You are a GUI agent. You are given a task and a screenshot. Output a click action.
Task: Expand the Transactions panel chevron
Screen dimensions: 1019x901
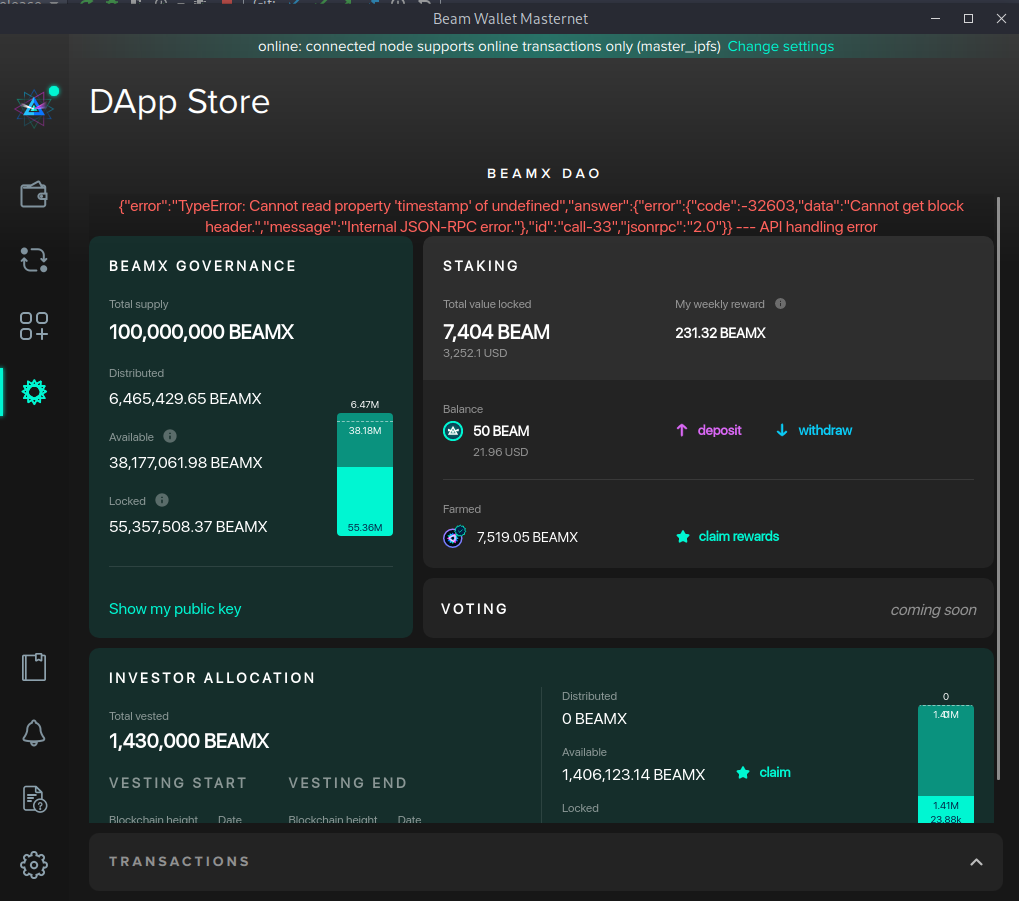click(x=976, y=862)
